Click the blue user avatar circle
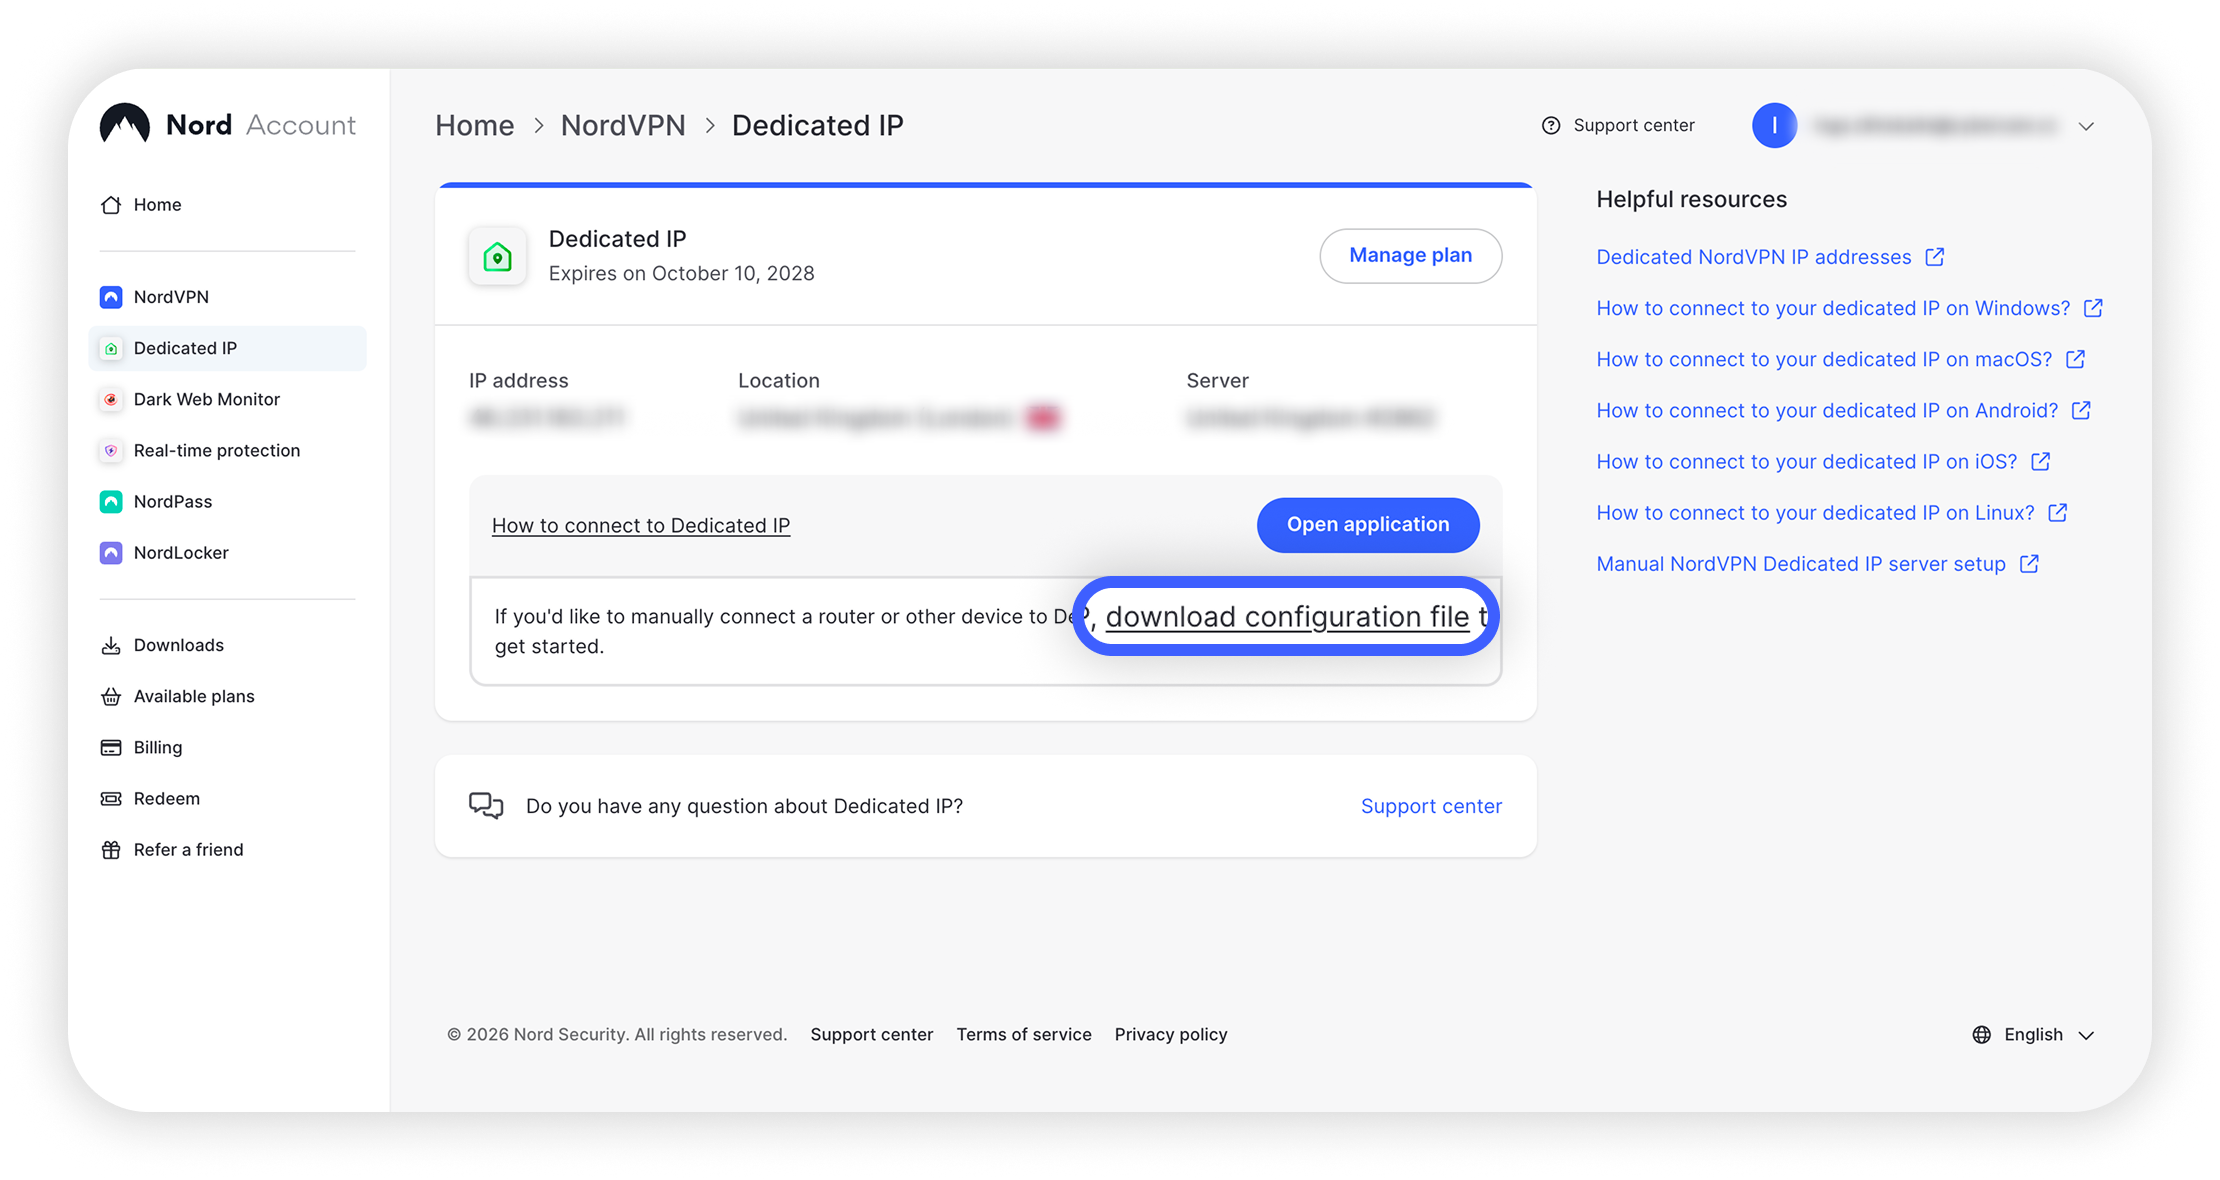 [x=1775, y=125]
